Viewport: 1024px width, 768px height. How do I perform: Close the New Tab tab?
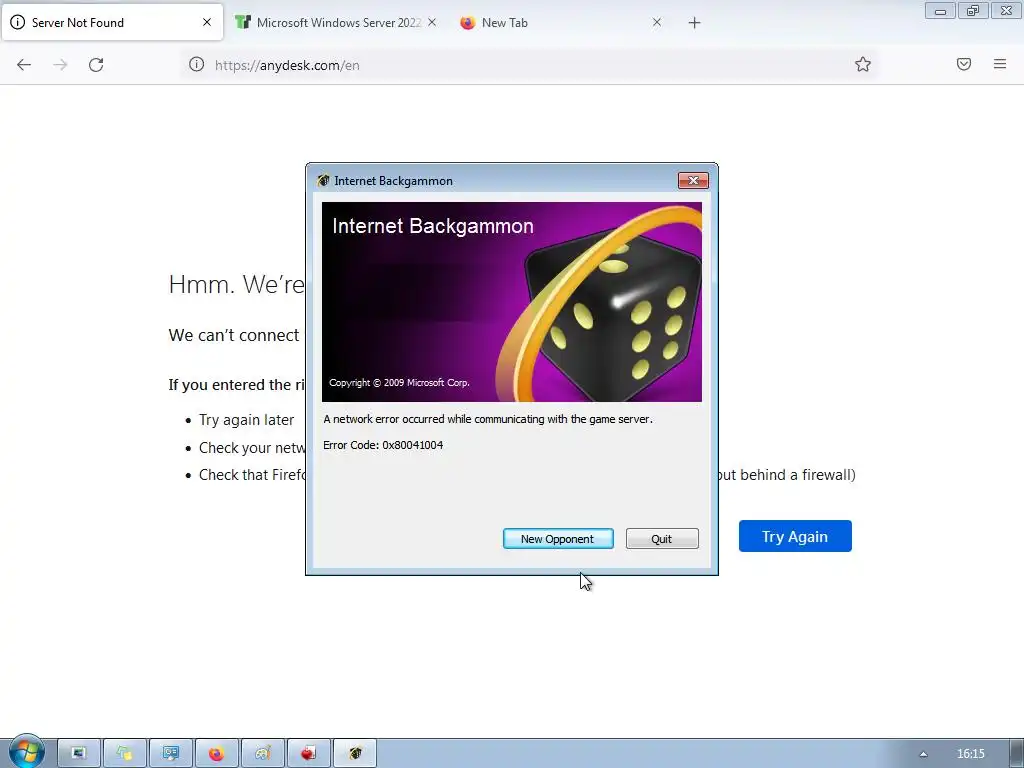(656, 22)
